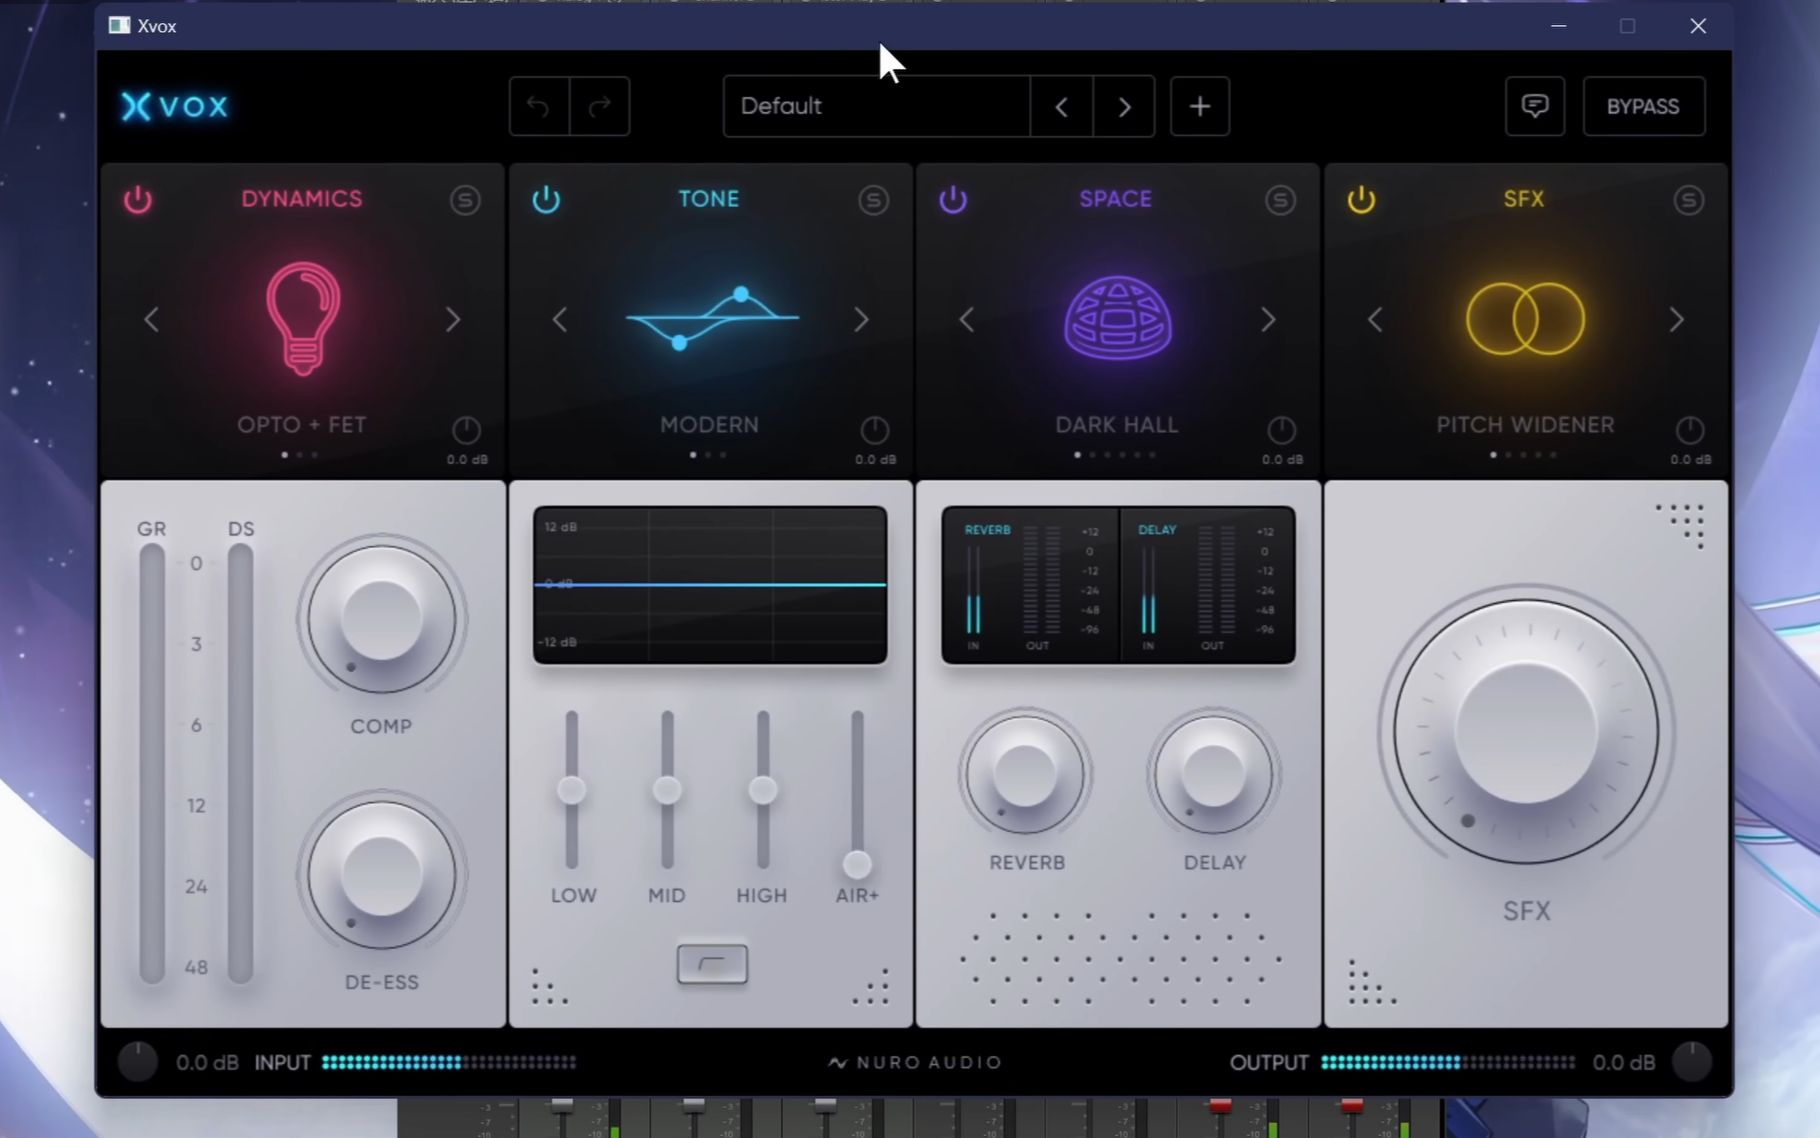Switch to next Dynamics mode
This screenshot has height=1138, width=1820.
[x=453, y=320]
